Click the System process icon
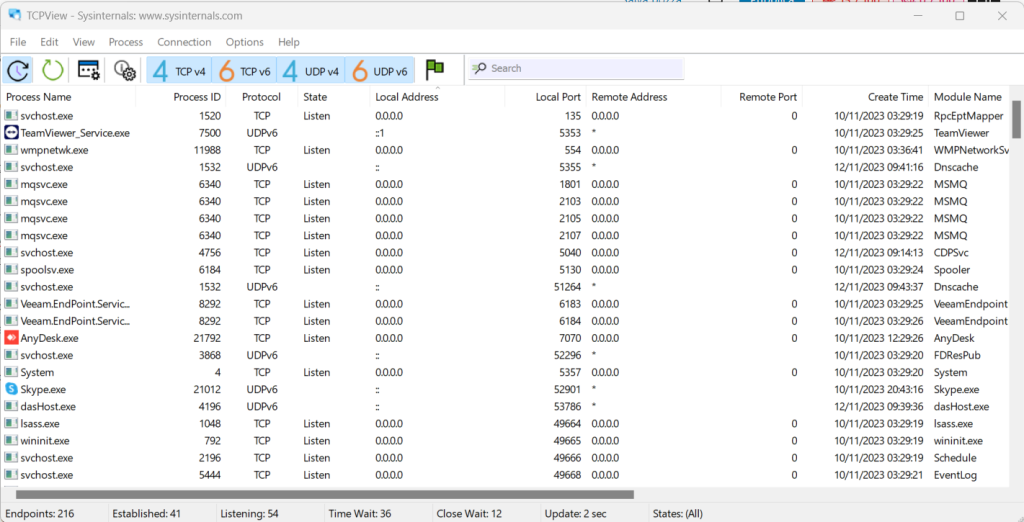Viewport: 1024px width, 522px height. 11,372
